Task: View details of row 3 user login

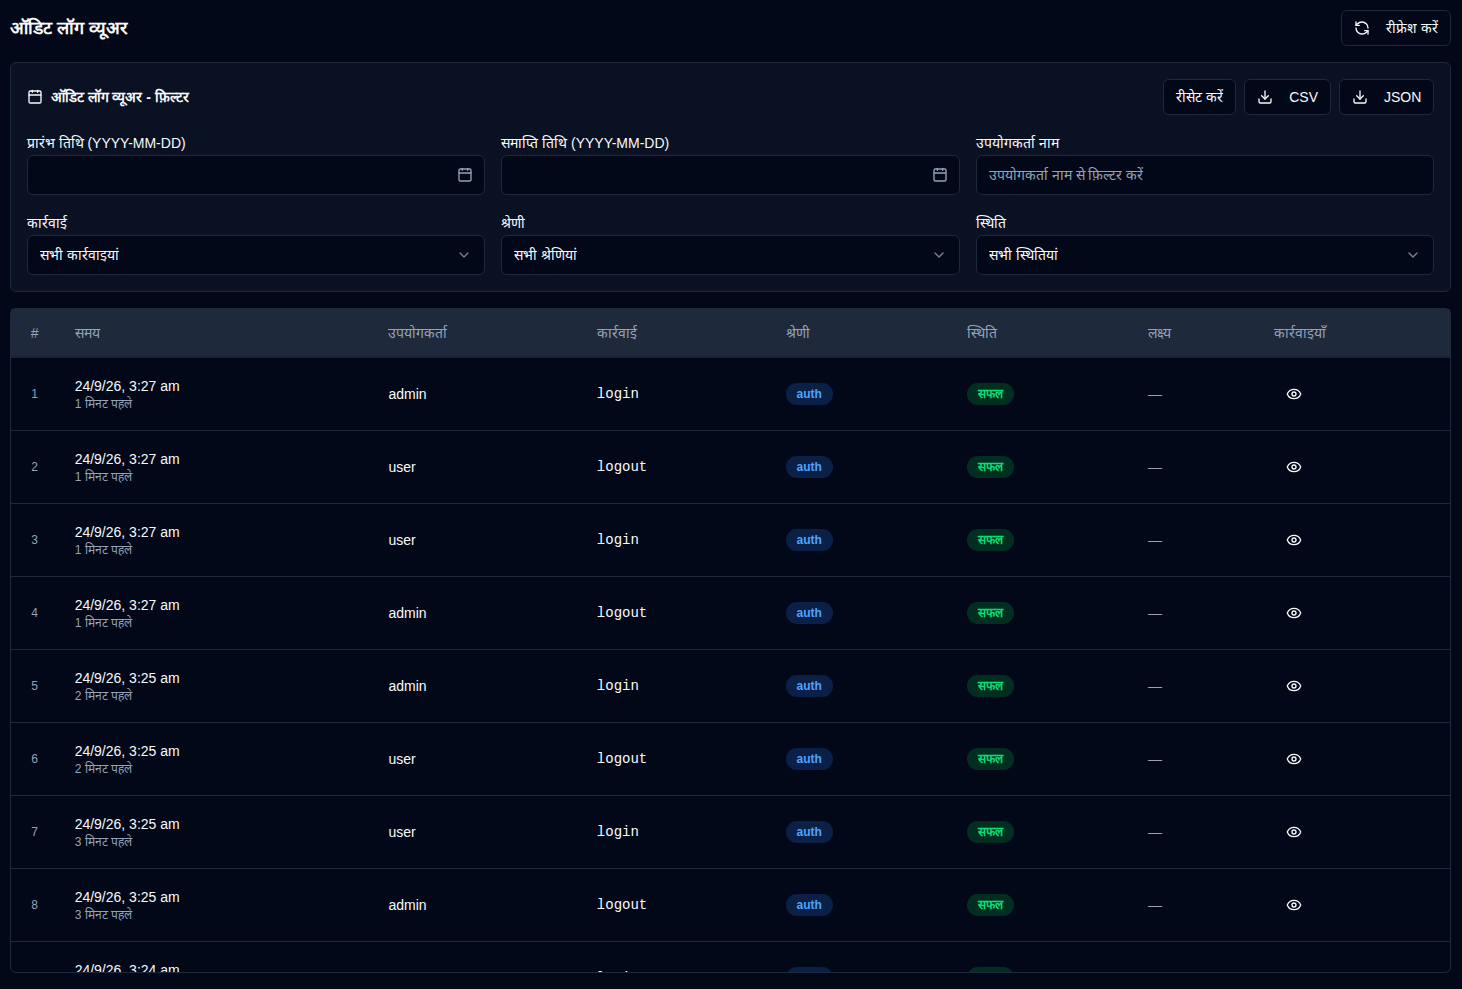Action: pos(1294,540)
